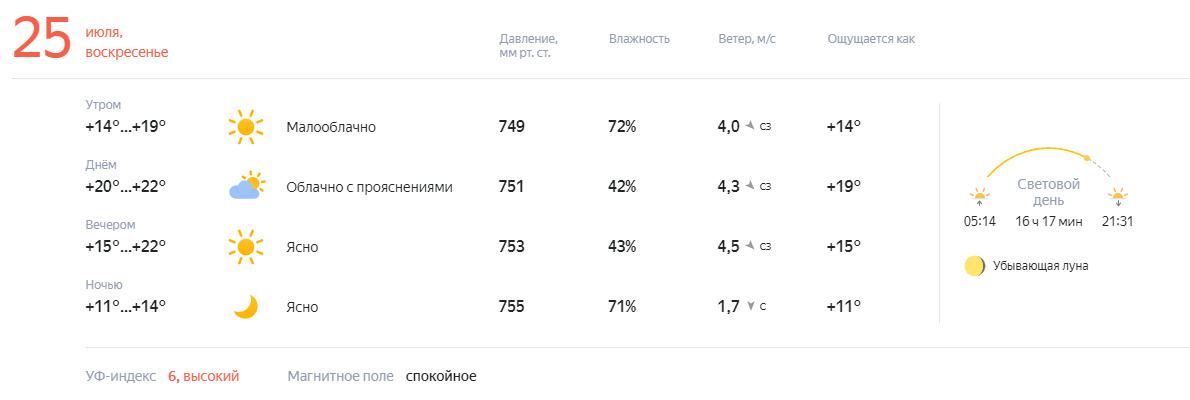Click the июля, воскресенье date label

127,43
